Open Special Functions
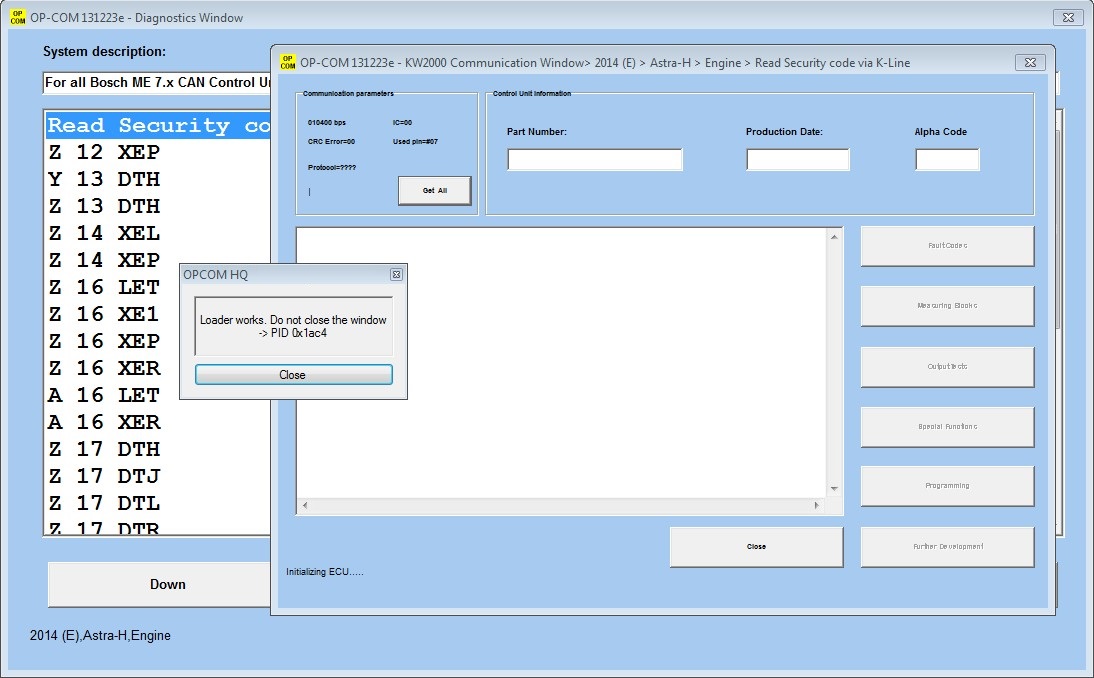Image resolution: width=1094 pixels, height=678 pixels. click(x=947, y=426)
